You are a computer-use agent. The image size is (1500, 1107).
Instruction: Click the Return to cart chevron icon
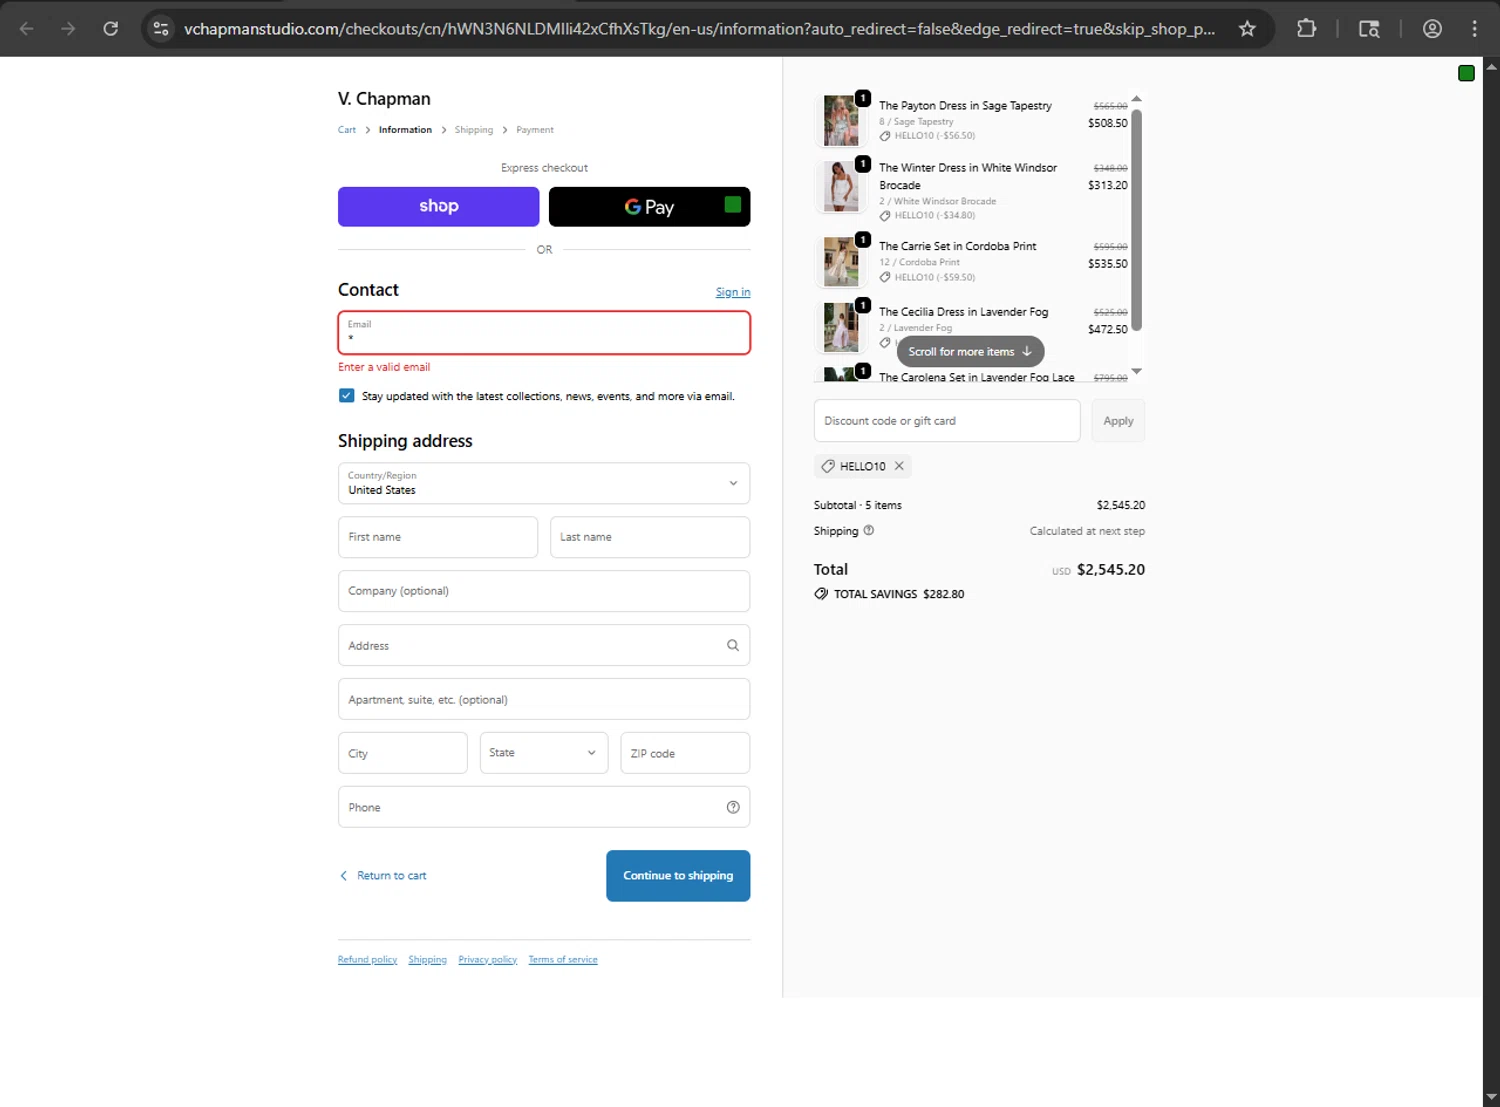click(x=344, y=876)
